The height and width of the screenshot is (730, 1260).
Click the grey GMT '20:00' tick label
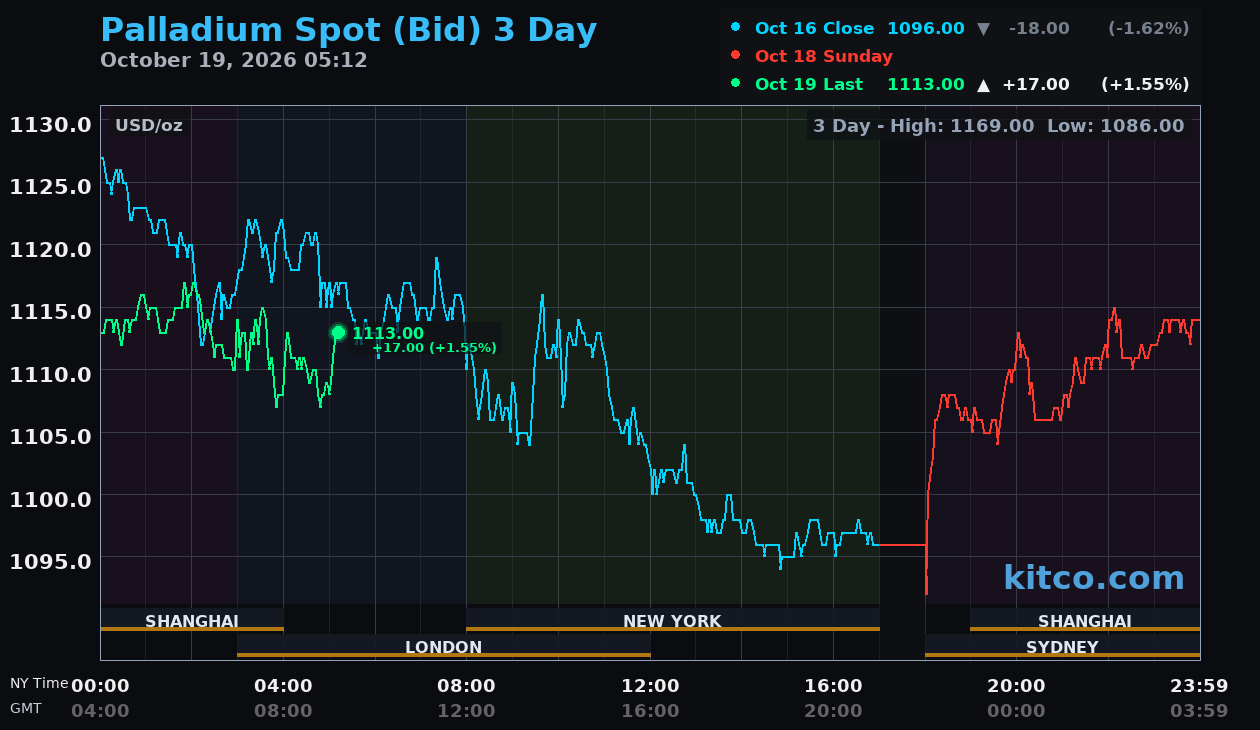coord(833,711)
